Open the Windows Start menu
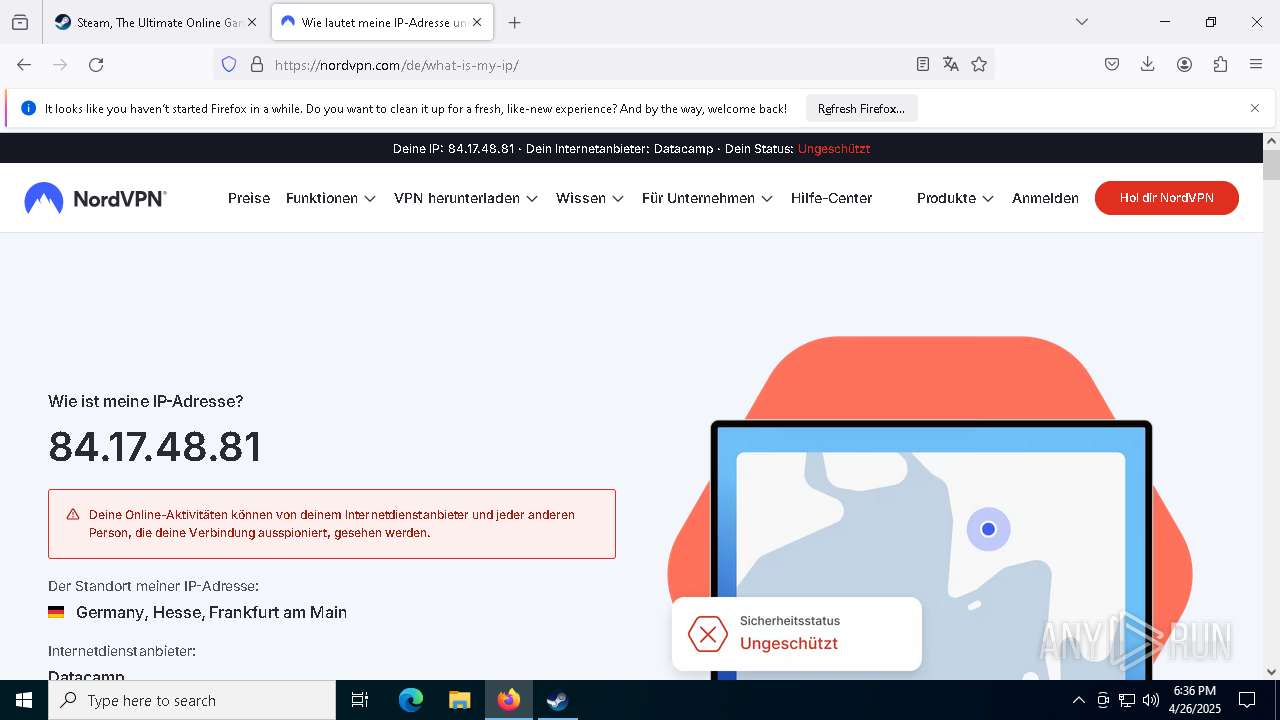 (24, 700)
